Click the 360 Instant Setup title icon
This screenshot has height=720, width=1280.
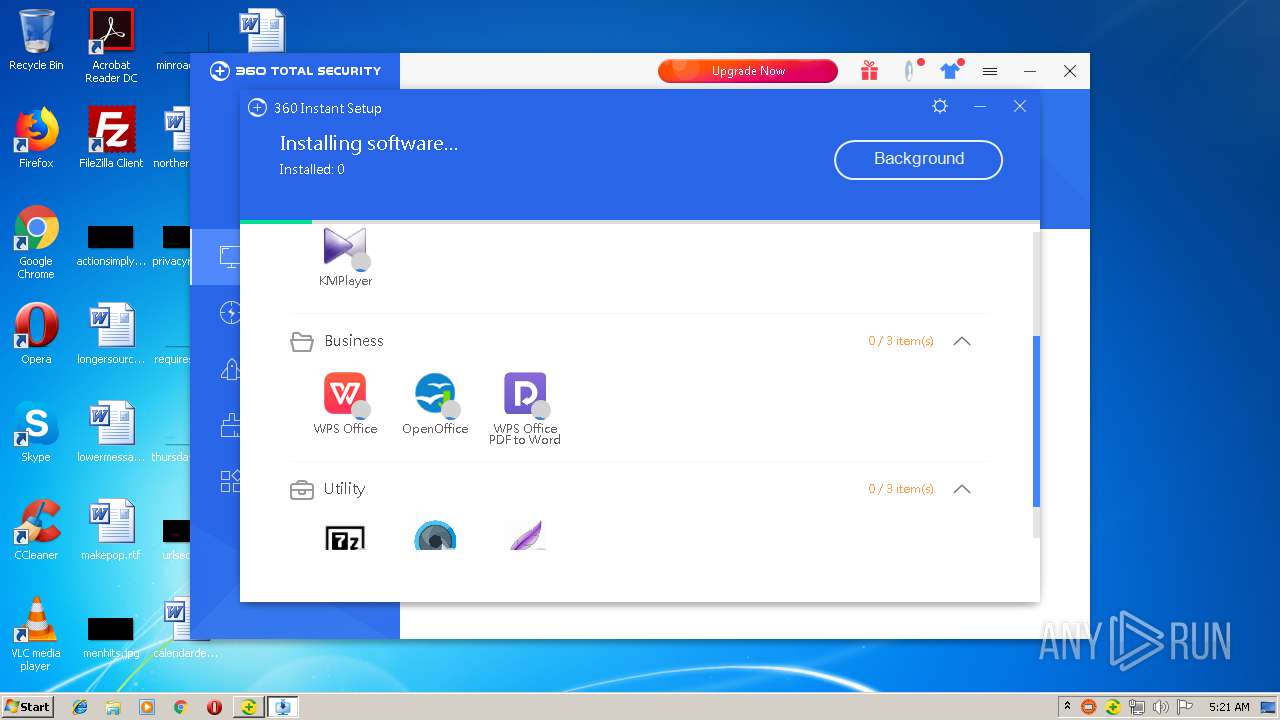coord(257,108)
